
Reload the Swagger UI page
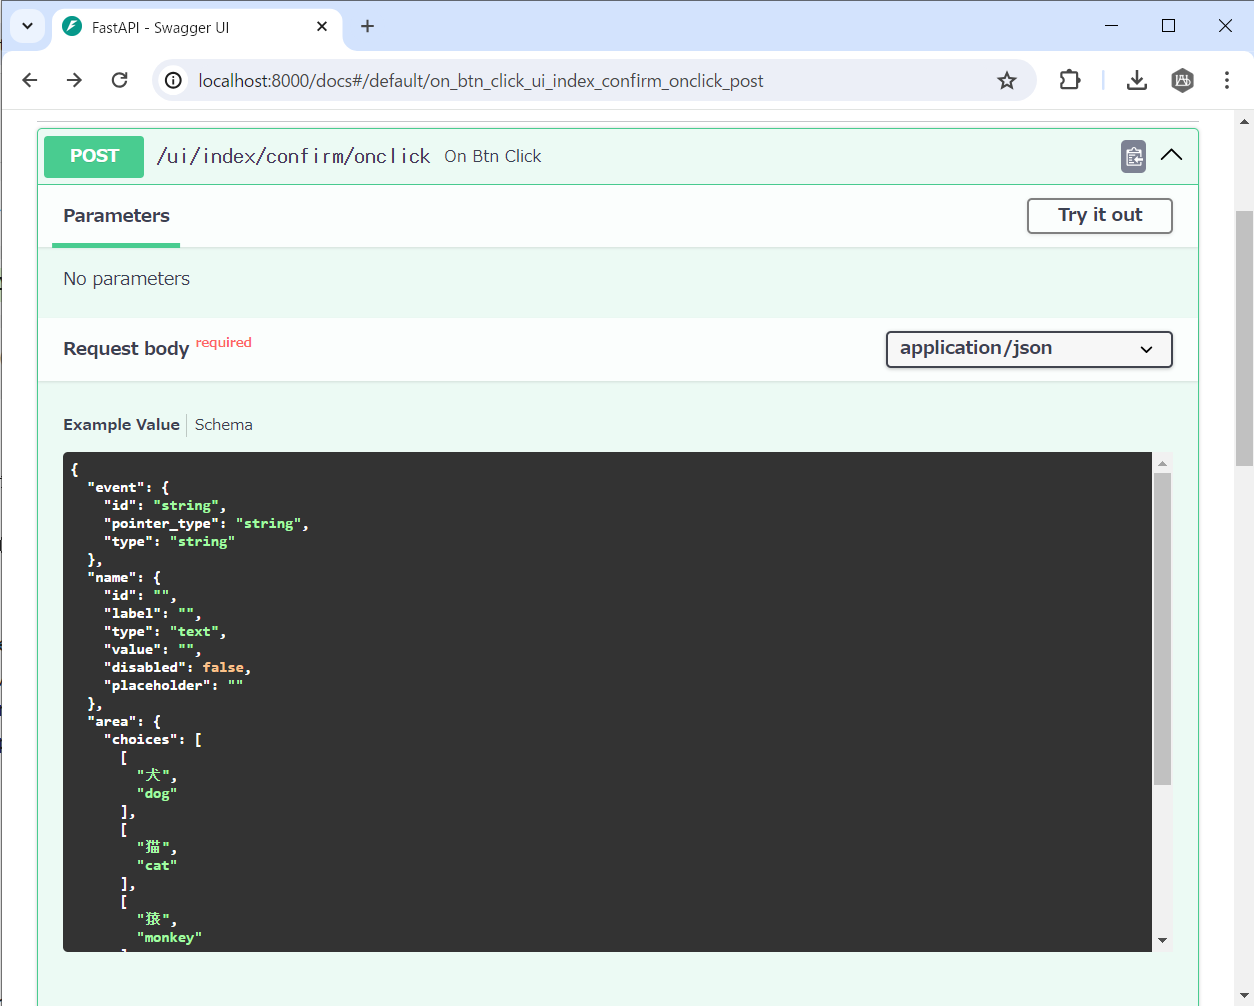(119, 80)
